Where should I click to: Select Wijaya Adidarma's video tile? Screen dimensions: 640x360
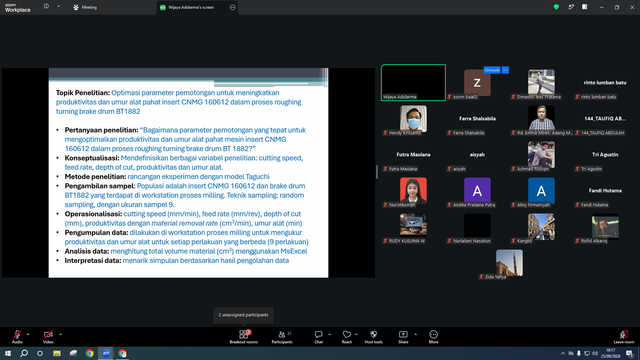click(413, 82)
